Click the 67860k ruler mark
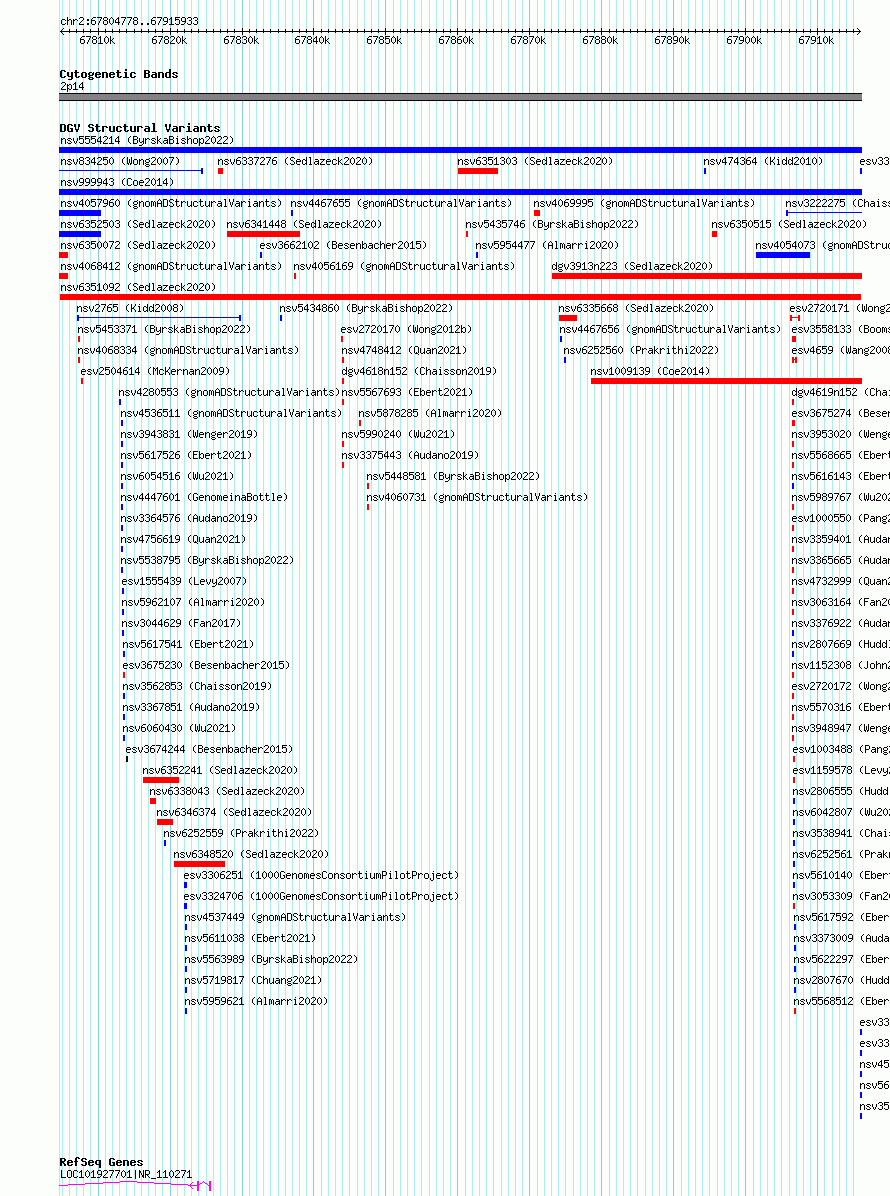890x1196 pixels. (x=456, y=40)
